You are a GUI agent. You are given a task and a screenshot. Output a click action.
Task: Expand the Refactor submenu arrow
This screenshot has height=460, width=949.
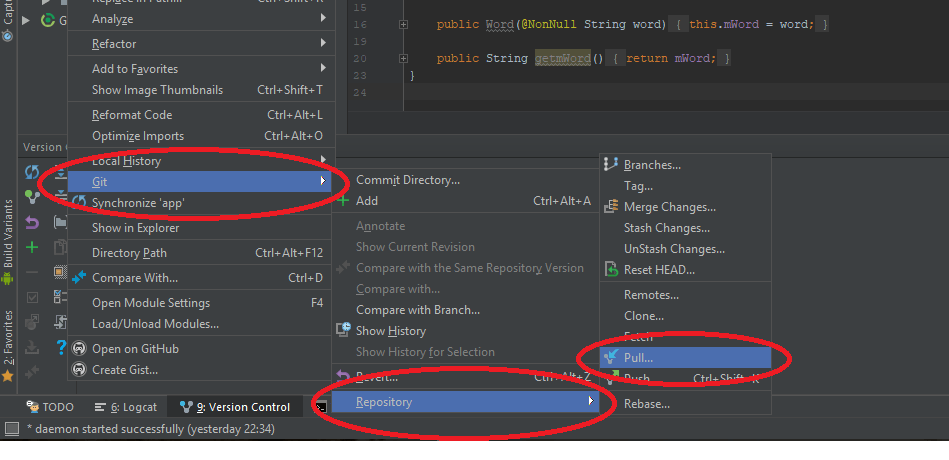[x=323, y=44]
